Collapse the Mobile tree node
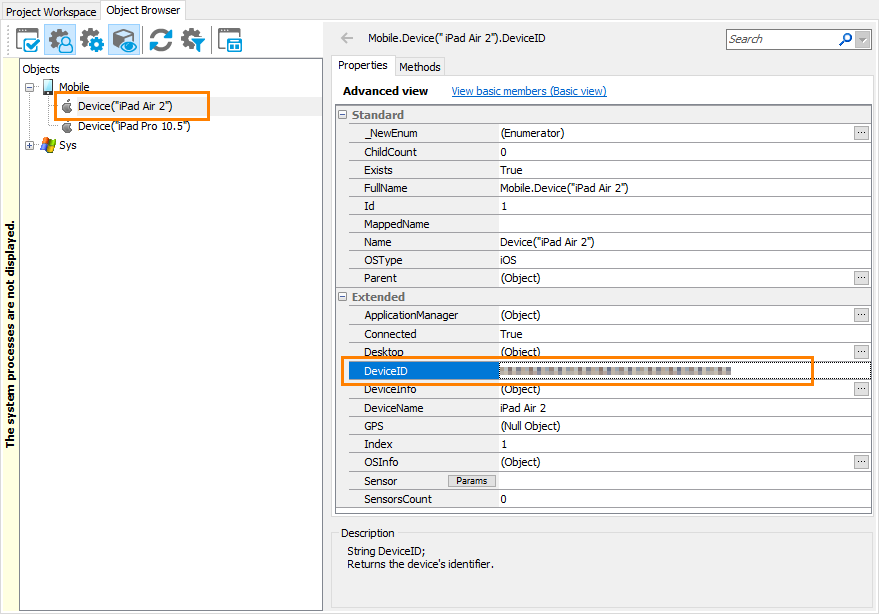Screen dimensions: 879x614 point(30,88)
